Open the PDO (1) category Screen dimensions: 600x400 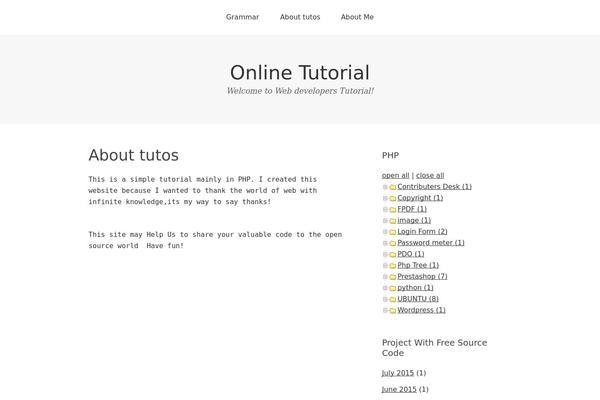click(411, 254)
